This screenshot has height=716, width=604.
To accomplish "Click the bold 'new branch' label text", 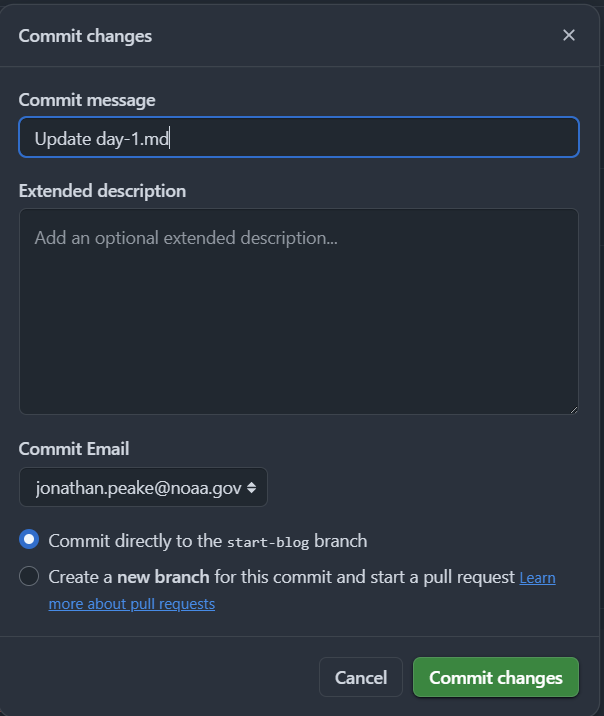I will pyautogui.click(x=163, y=577).
